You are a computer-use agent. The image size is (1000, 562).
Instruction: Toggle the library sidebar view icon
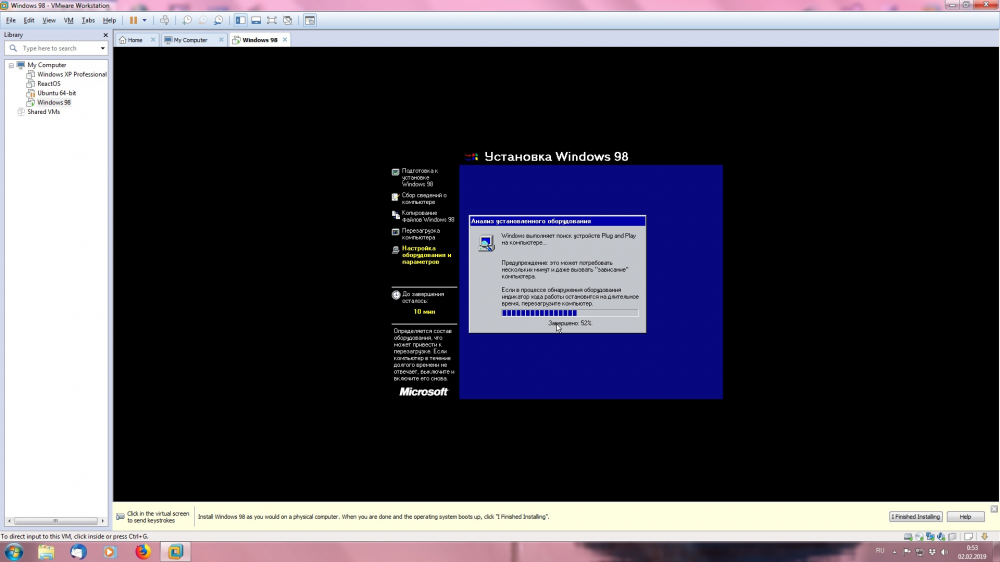coord(240,20)
